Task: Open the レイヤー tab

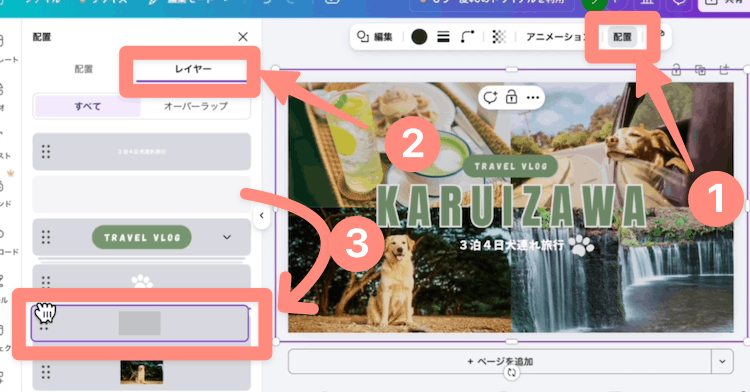Action: [192, 69]
